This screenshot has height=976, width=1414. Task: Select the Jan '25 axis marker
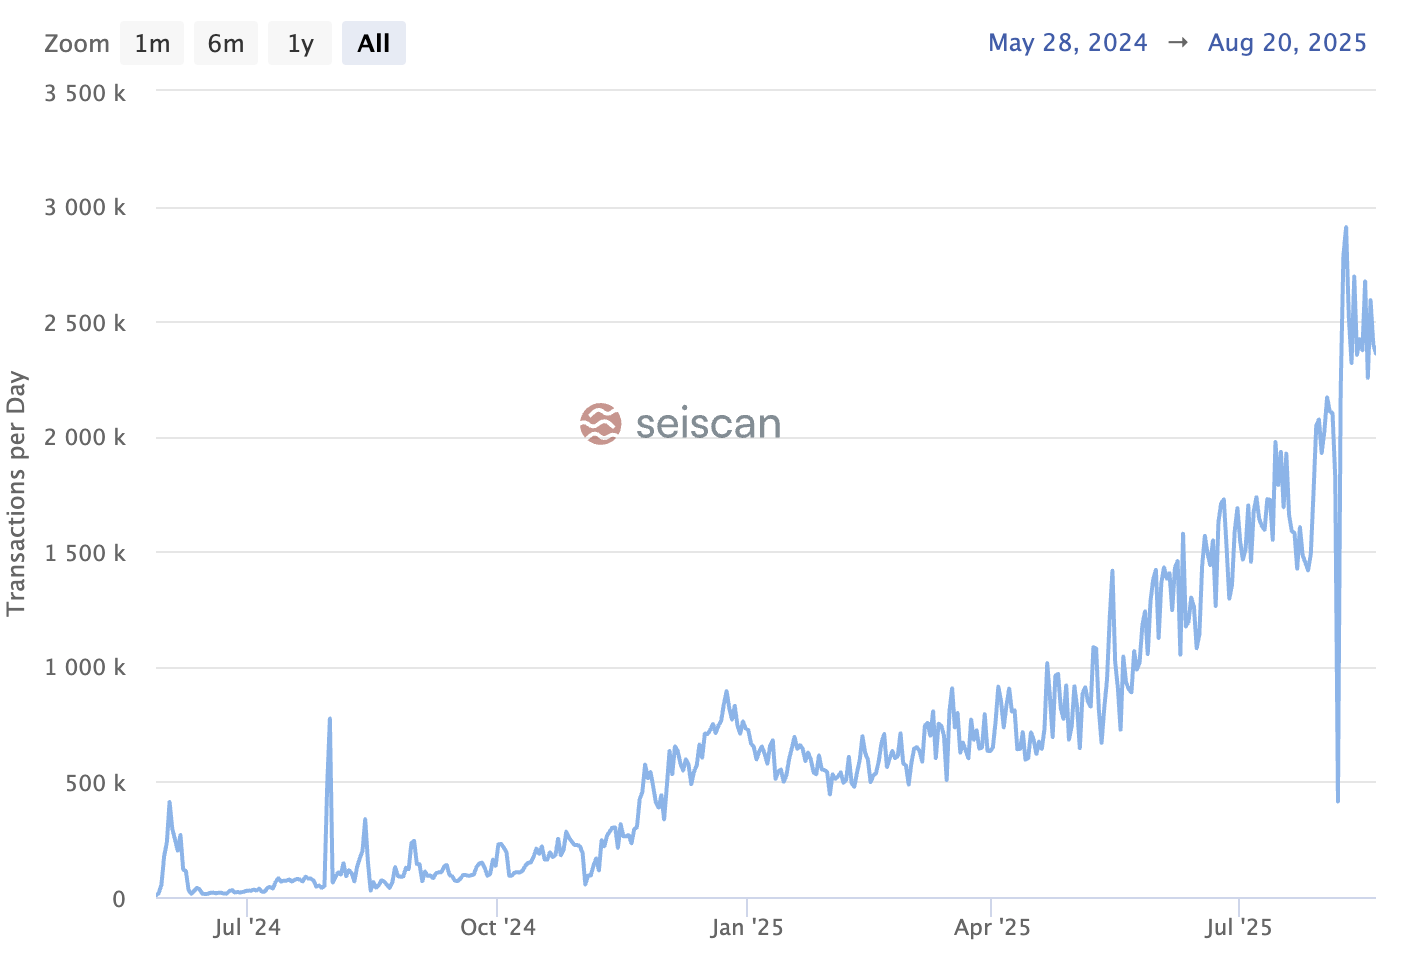coord(747,928)
